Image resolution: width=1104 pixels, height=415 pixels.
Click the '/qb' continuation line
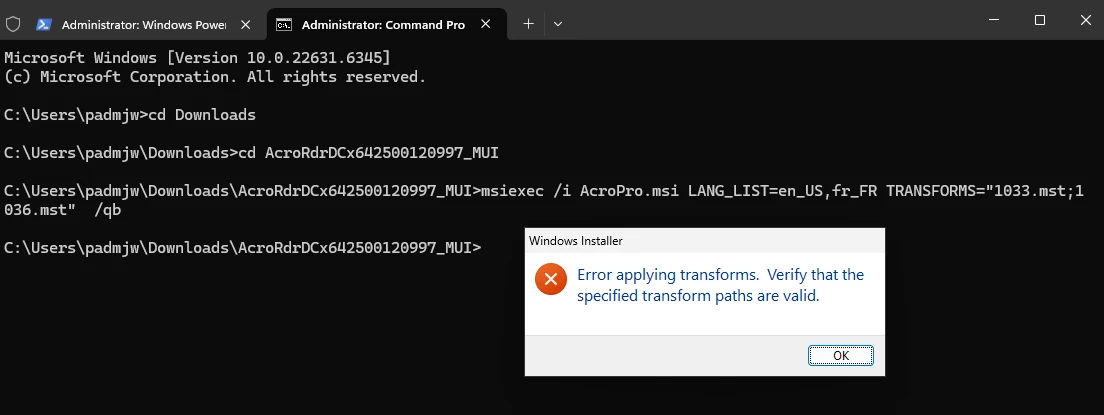(x=62, y=210)
